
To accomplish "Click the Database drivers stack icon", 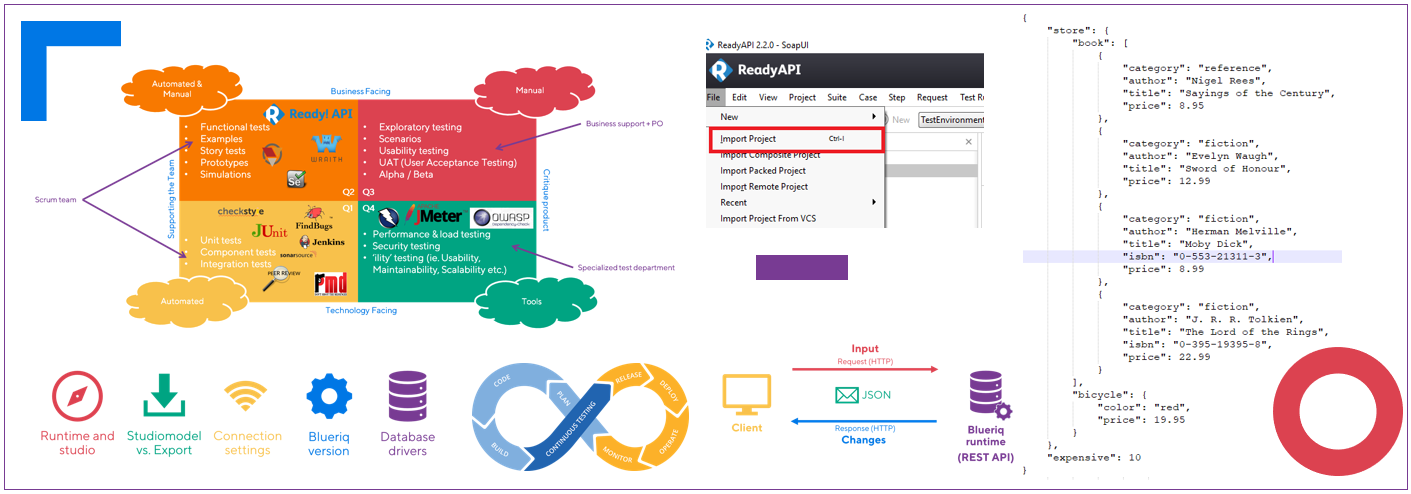I will coord(407,396).
